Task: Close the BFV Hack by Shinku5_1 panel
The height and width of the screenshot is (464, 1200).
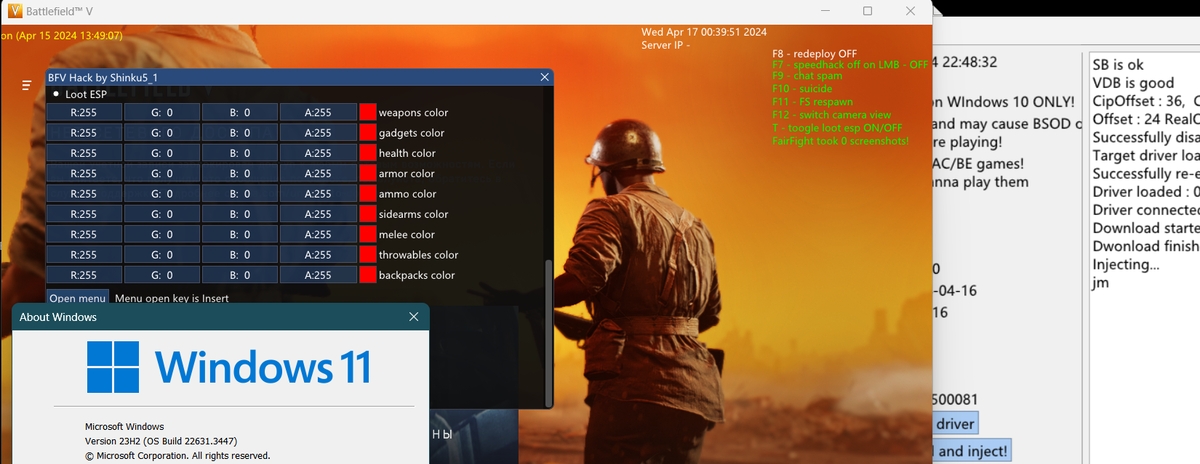Action: click(544, 77)
